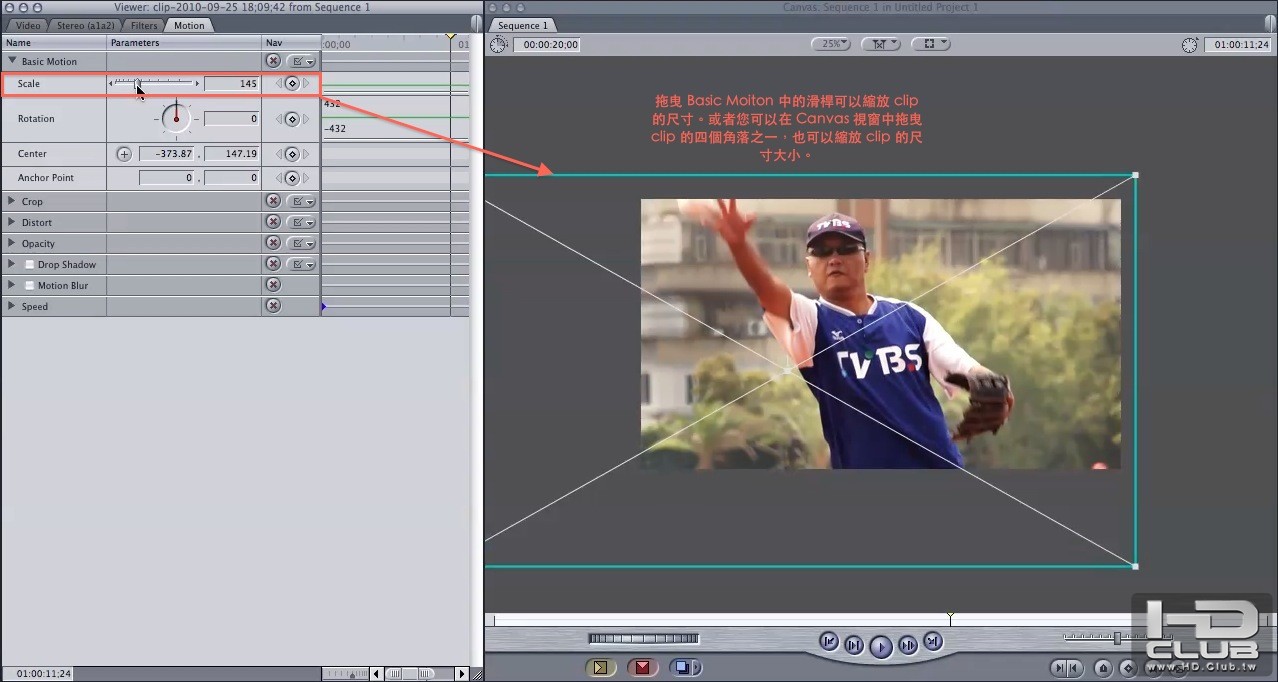The image size is (1278, 682).
Task: Click the Canvas duration clock icon
Action: coord(499,45)
